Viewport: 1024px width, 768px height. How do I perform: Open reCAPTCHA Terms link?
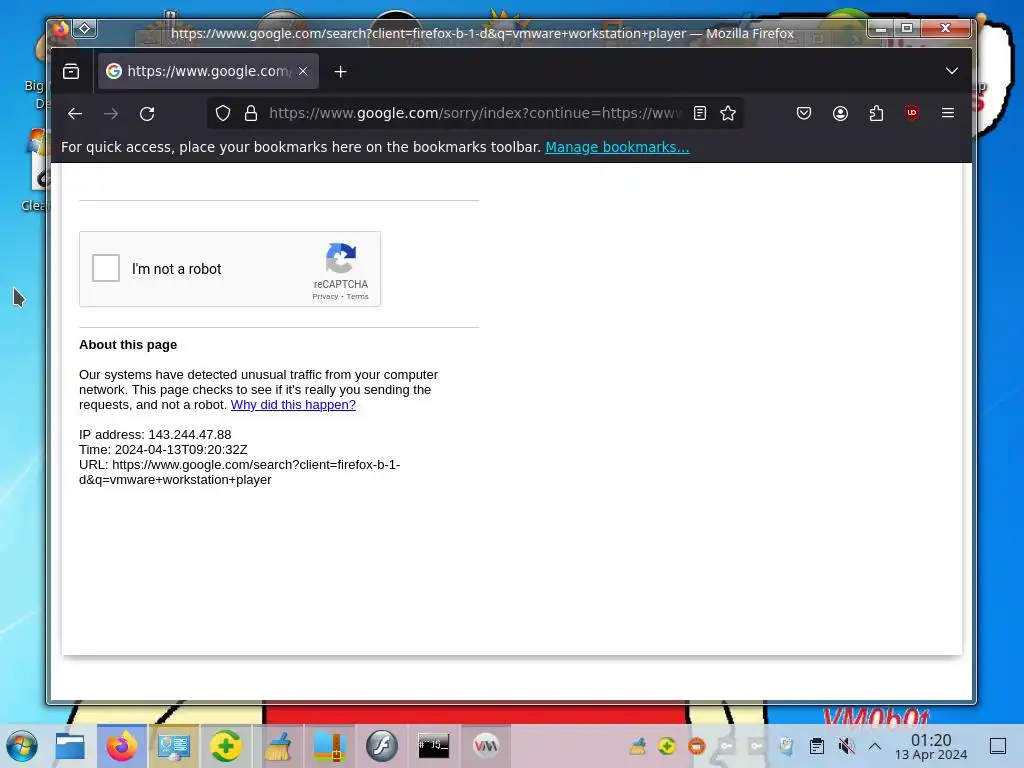pyautogui.click(x=357, y=296)
